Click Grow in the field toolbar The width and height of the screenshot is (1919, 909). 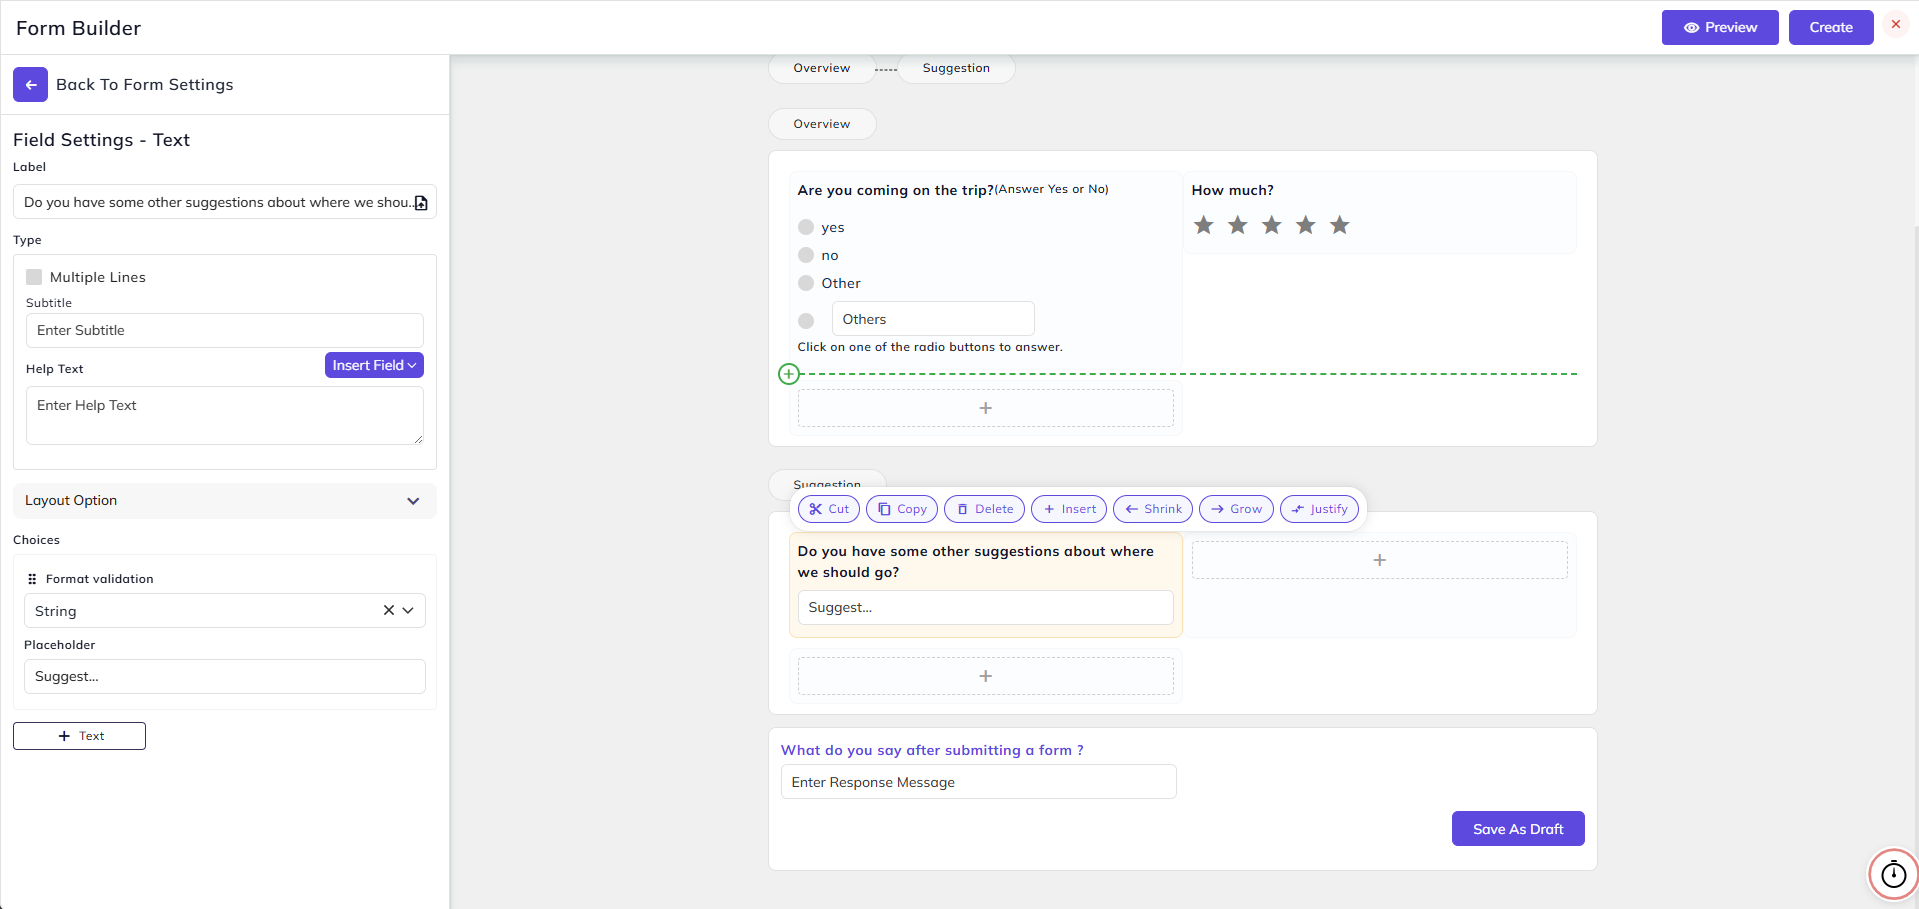[1236, 509]
